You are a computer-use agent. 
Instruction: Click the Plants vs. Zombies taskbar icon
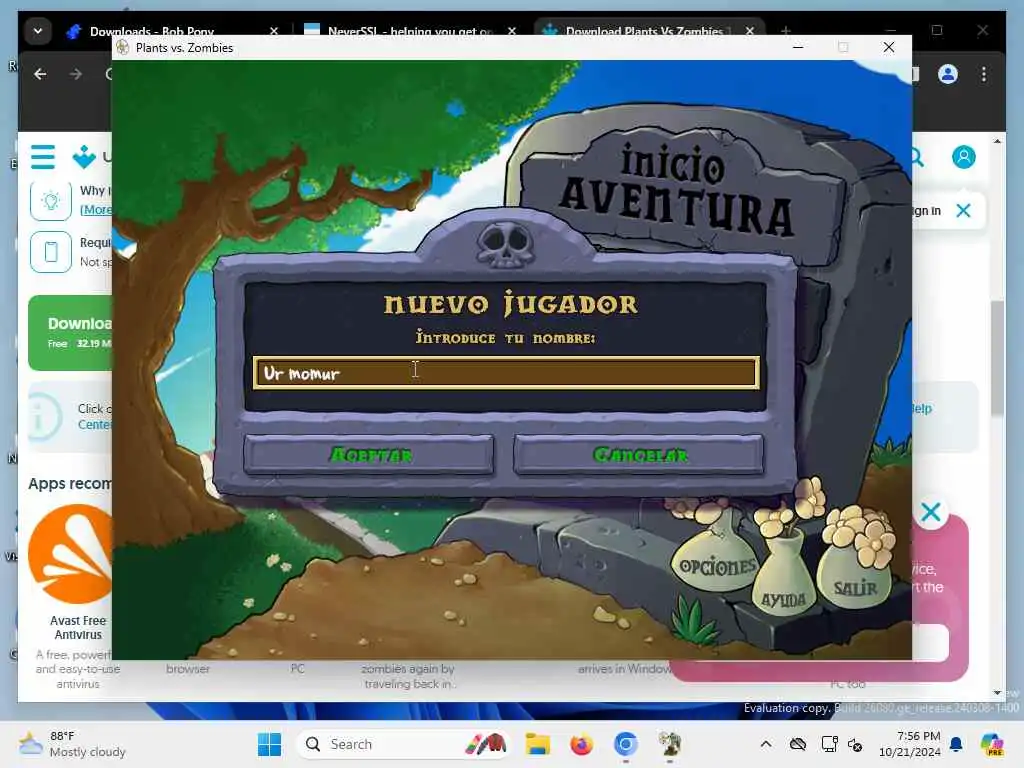pos(669,744)
